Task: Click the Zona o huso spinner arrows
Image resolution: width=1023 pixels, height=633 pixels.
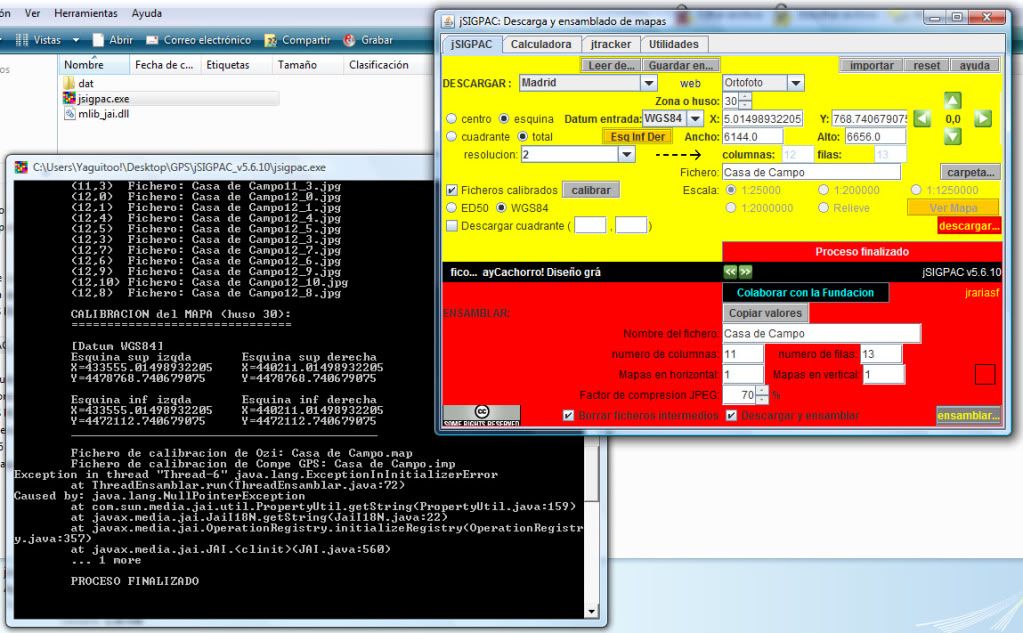Action: pyautogui.click(x=745, y=101)
